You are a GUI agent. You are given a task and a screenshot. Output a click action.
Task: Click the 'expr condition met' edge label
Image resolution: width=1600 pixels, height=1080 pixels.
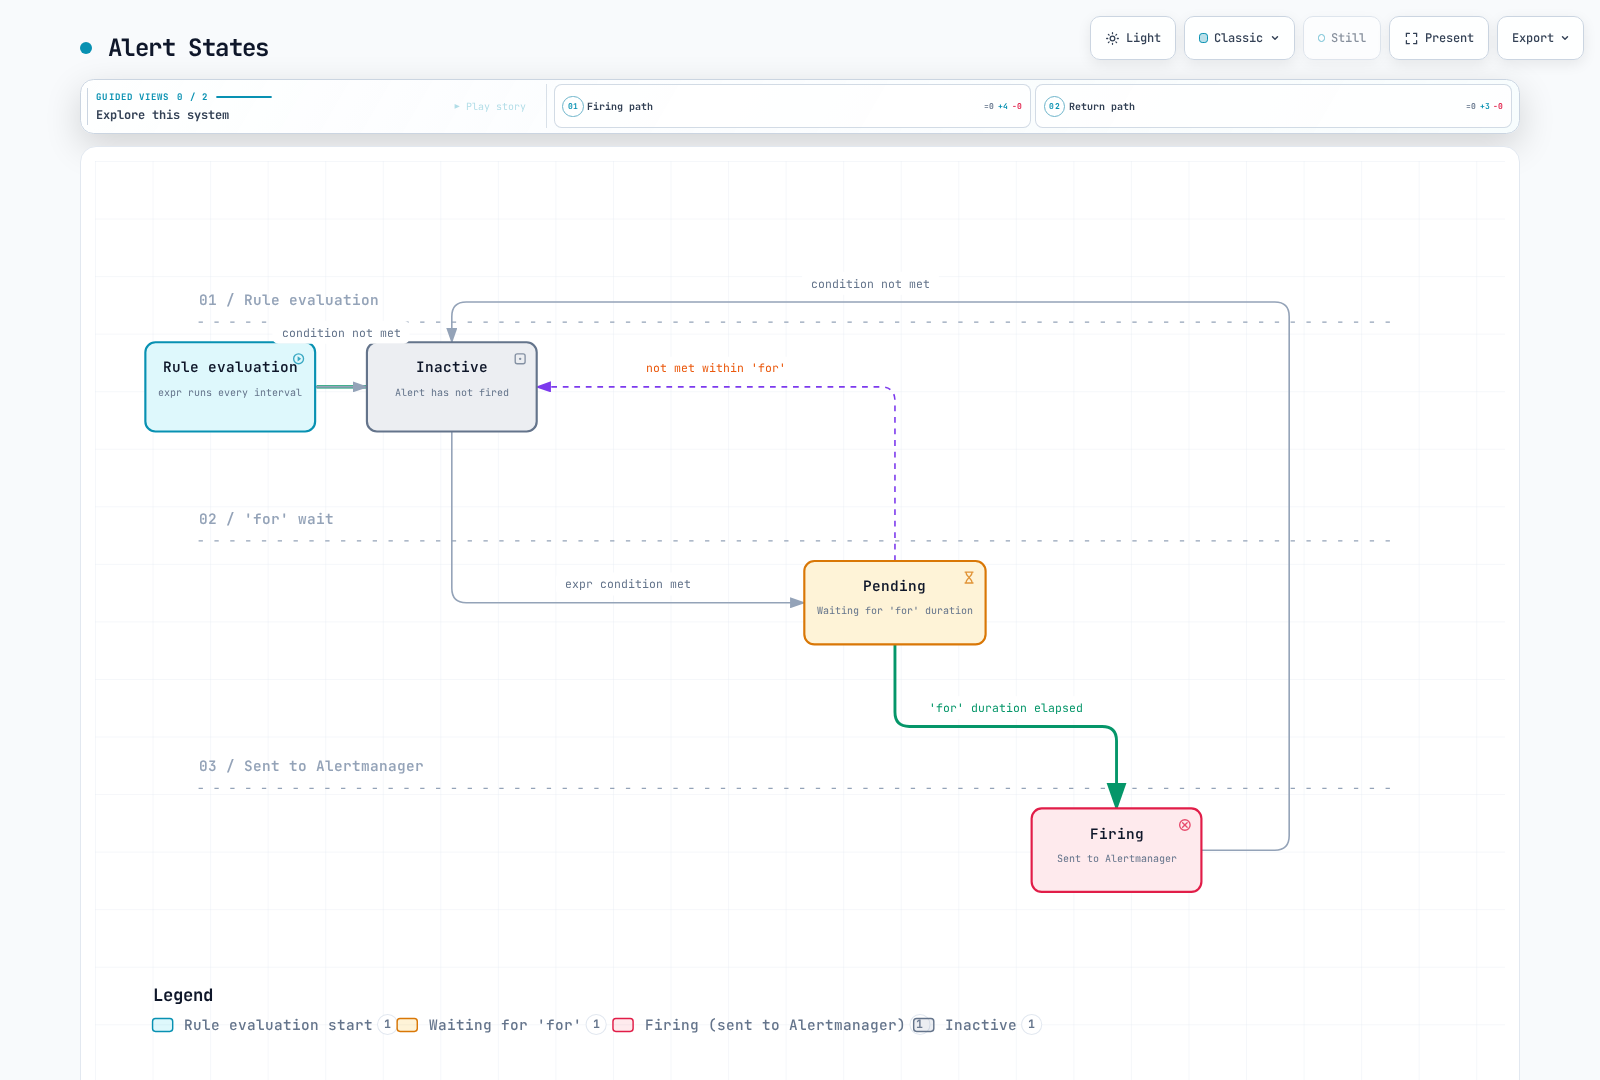628,584
